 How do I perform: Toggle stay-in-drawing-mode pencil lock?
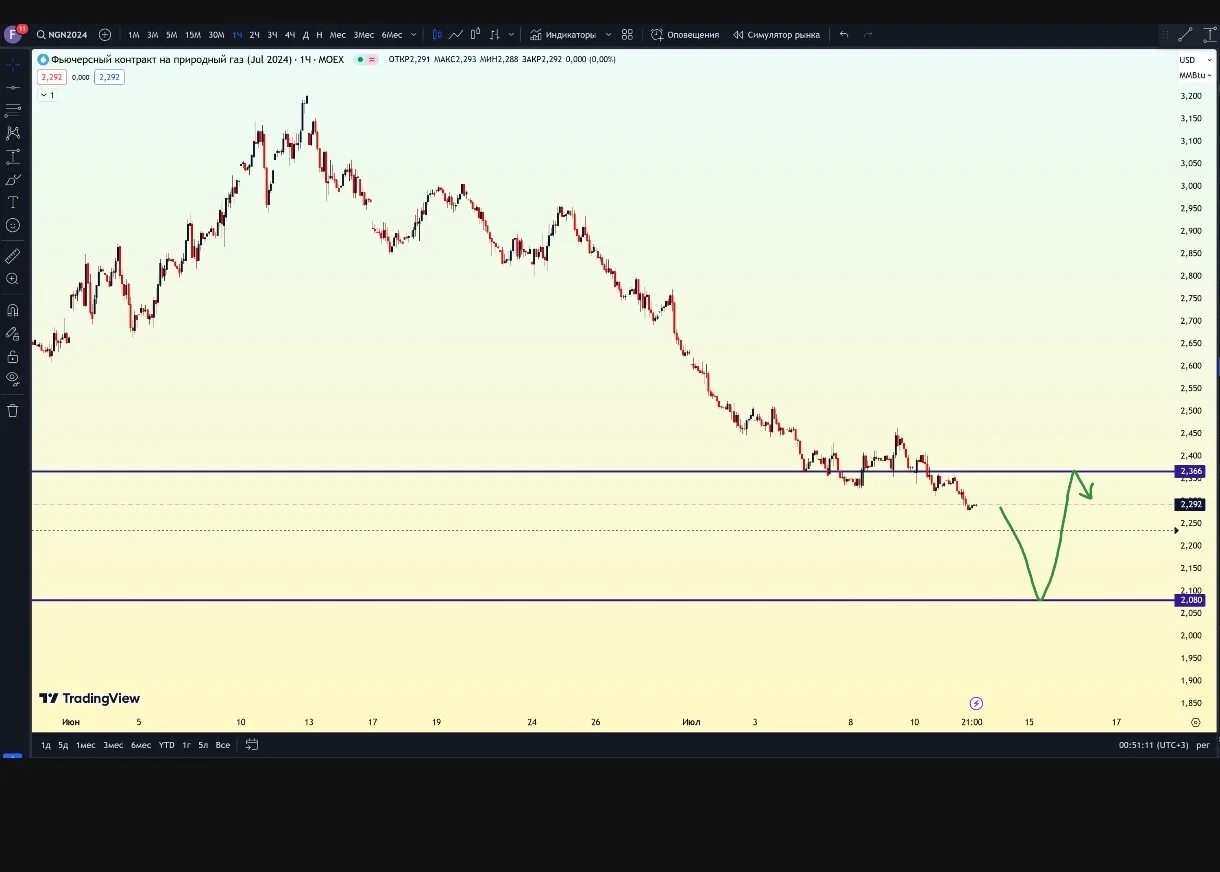(x=13, y=334)
